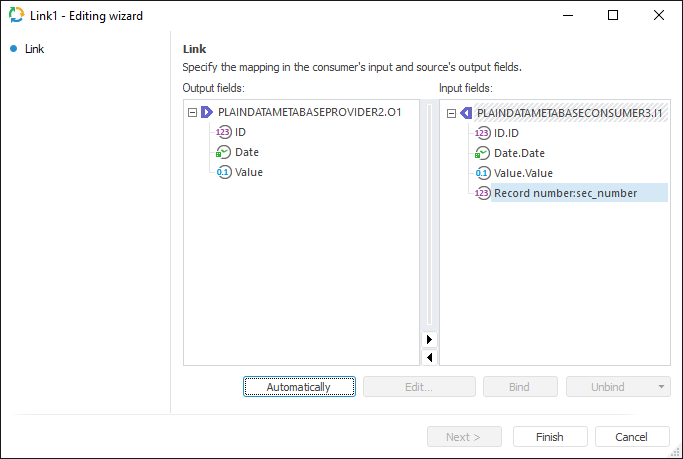This screenshot has height=459, width=683.
Task: Collapse the PLAINDATAMETABASEPROVIDER2.O1 tree node
Action: 192,113
